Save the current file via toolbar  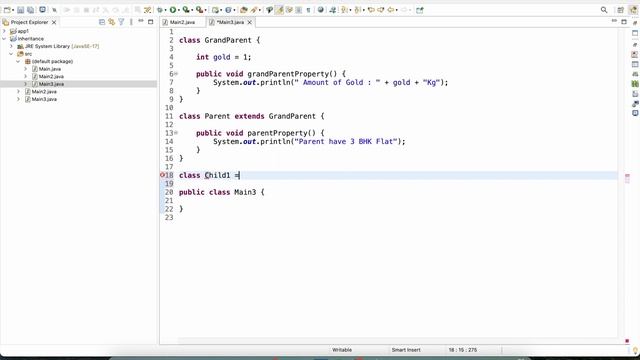click(x=20, y=10)
